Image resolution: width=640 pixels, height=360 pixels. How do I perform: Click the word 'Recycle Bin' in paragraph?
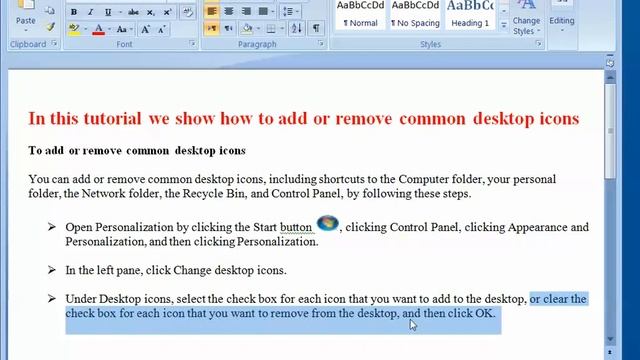[x=214, y=193]
